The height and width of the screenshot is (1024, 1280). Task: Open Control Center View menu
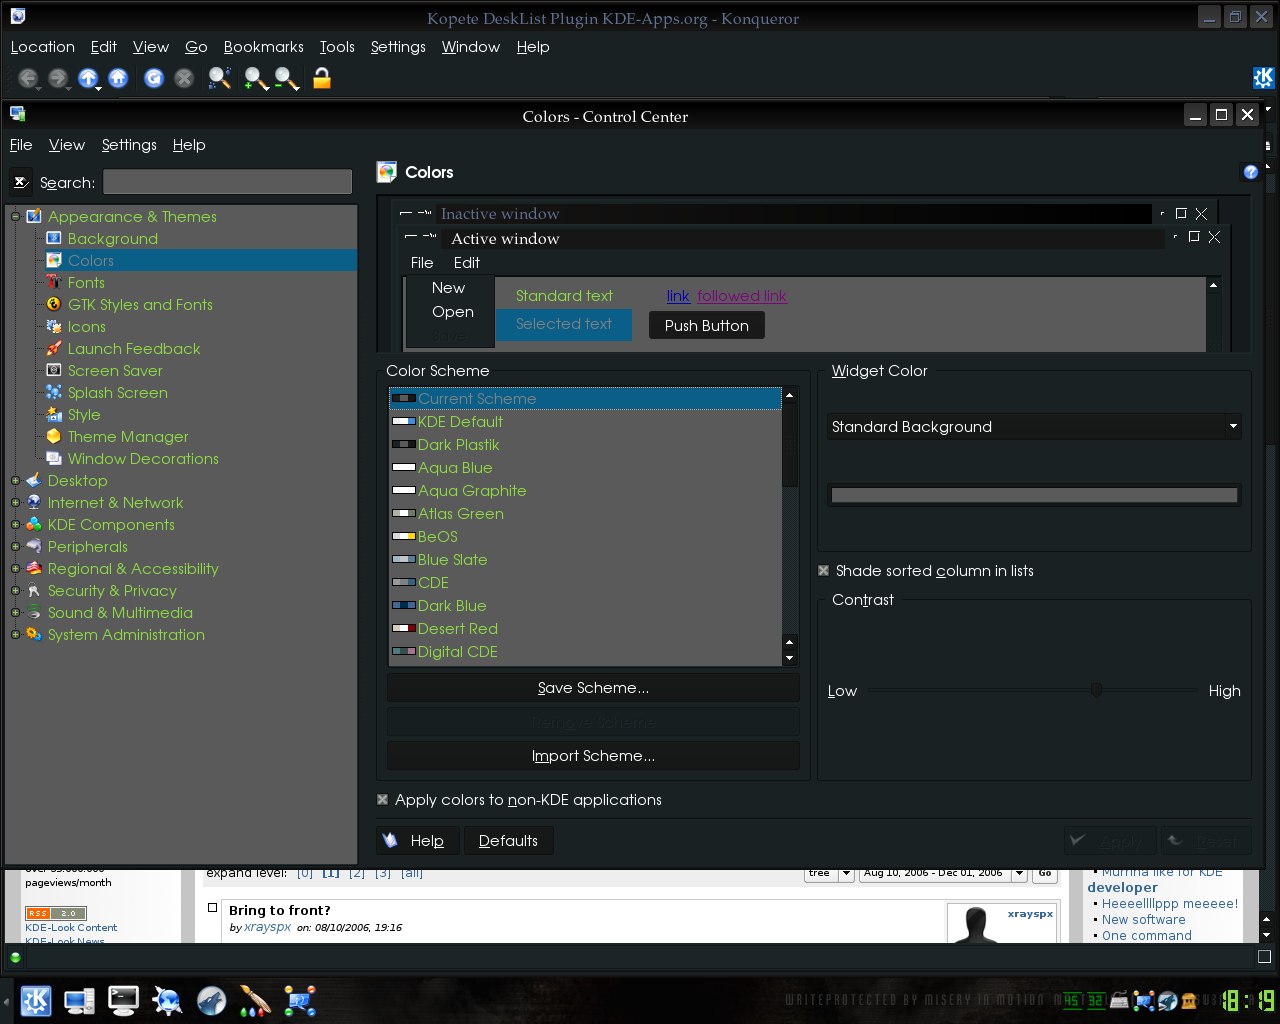coord(67,145)
